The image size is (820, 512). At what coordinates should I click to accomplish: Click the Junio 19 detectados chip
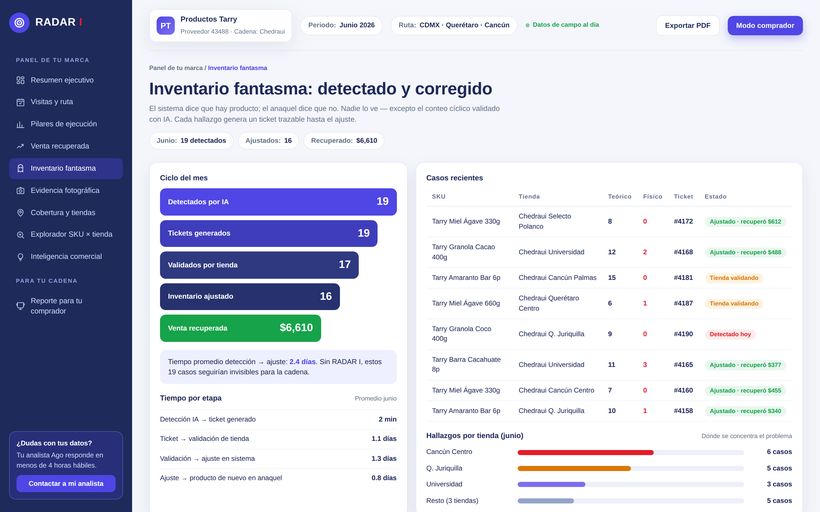[x=191, y=141]
